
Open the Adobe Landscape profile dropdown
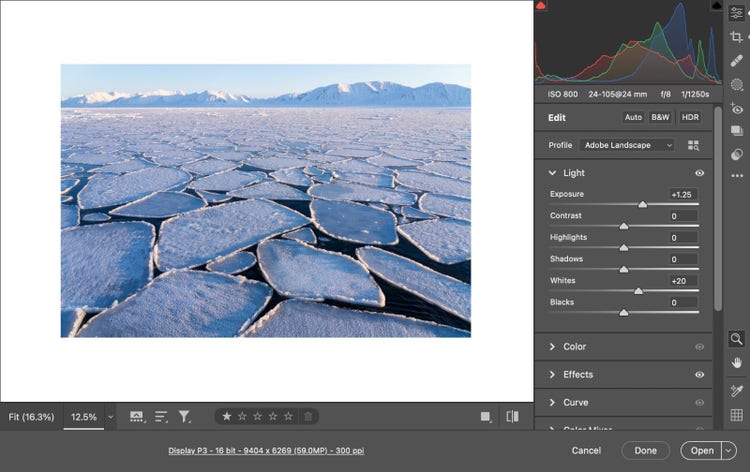pos(627,145)
